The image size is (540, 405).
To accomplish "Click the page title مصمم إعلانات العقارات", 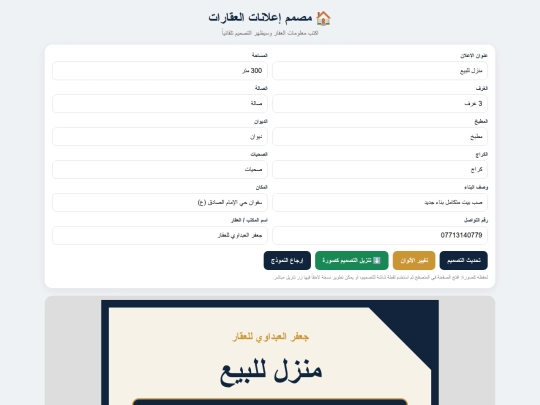I will [260, 17].
